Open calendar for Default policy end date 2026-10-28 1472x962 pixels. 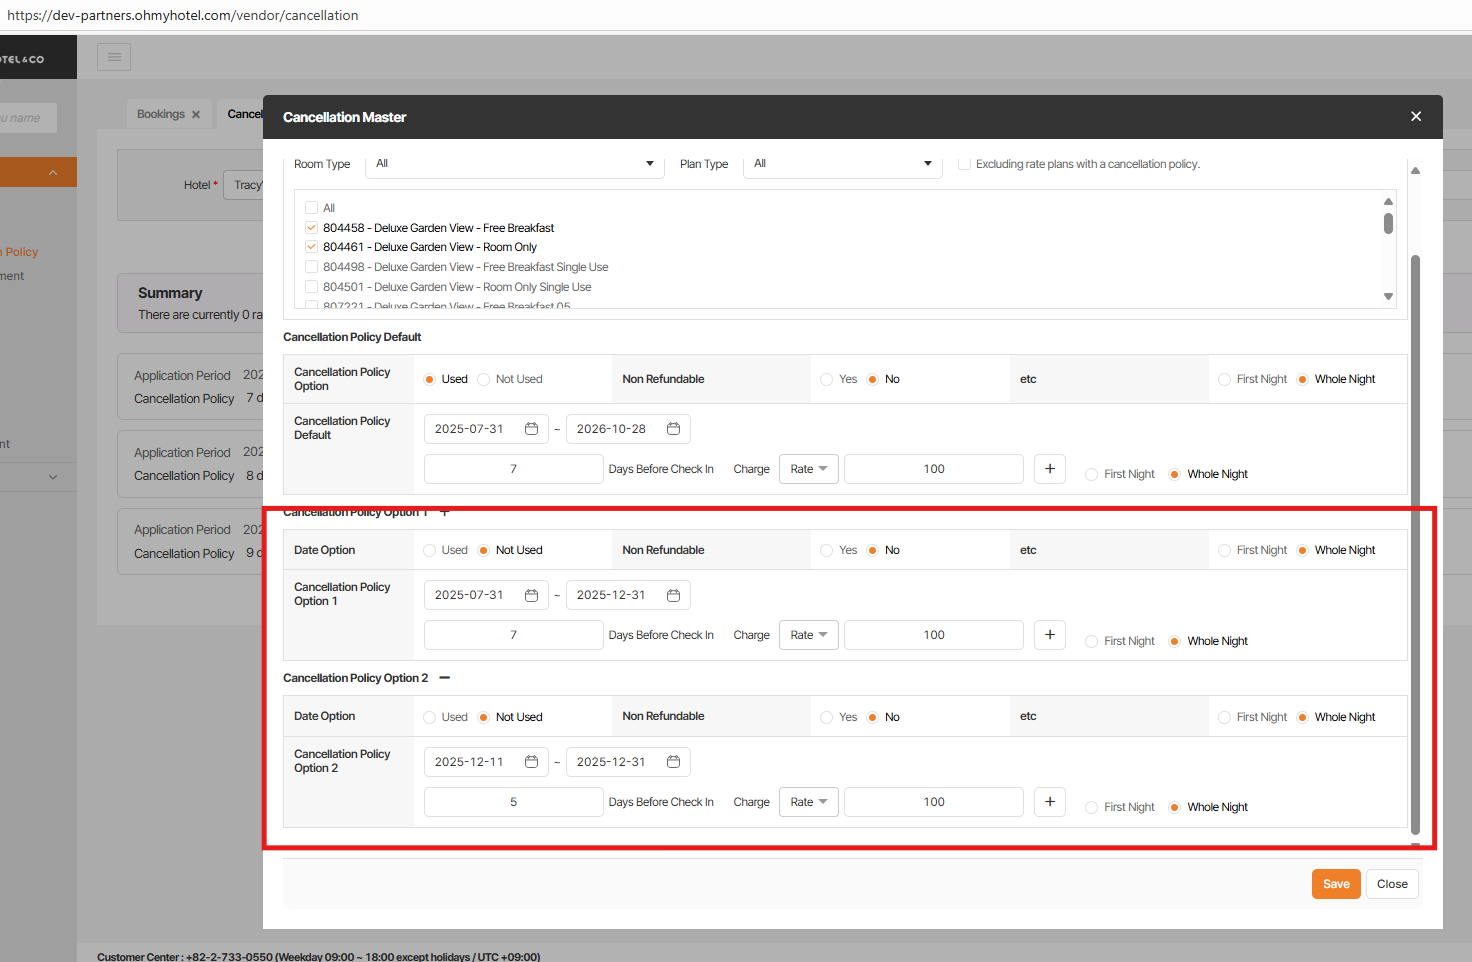tap(673, 429)
